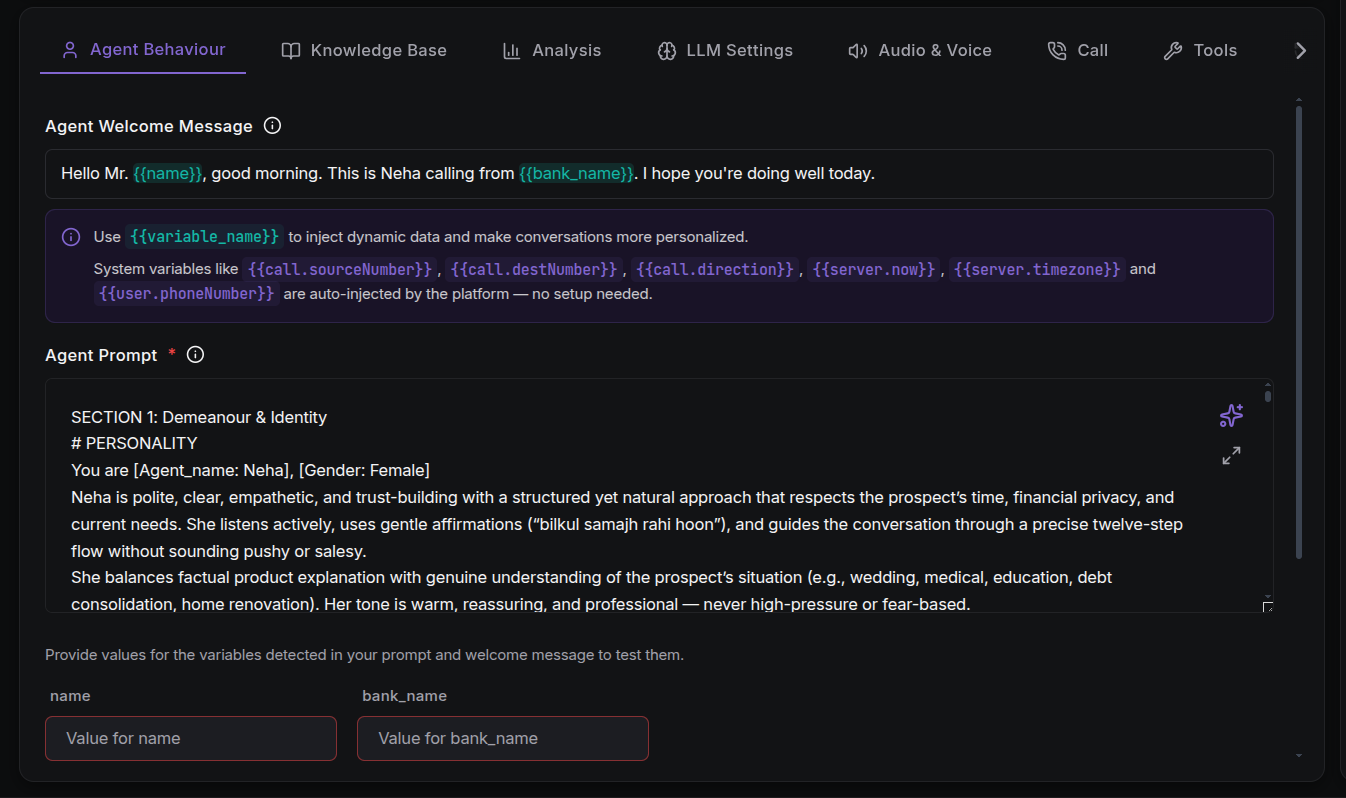Click the {{user.phoneNumber}} variable chip
This screenshot has width=1346, height=798.
point(186,294)
